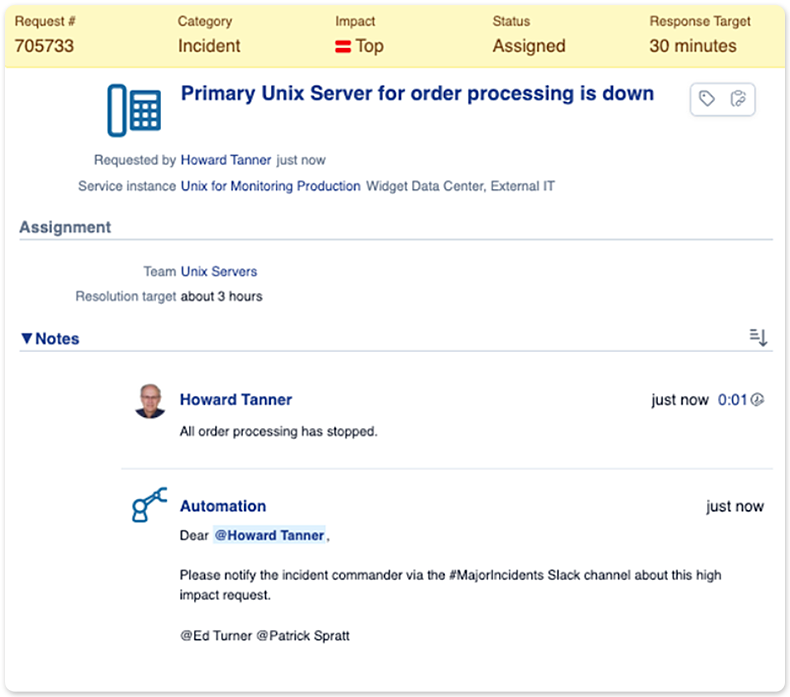
Task: Click the Assigned status value
Action: [x=529, y=46]
